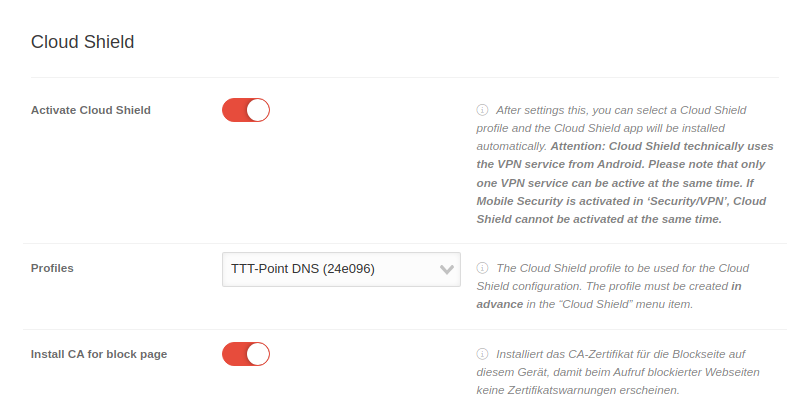The width and height of the screenshot is (810, 413).
Task: Open the Profiles dropdown showing TTT-Point DNS
Action: pos(330,269)
